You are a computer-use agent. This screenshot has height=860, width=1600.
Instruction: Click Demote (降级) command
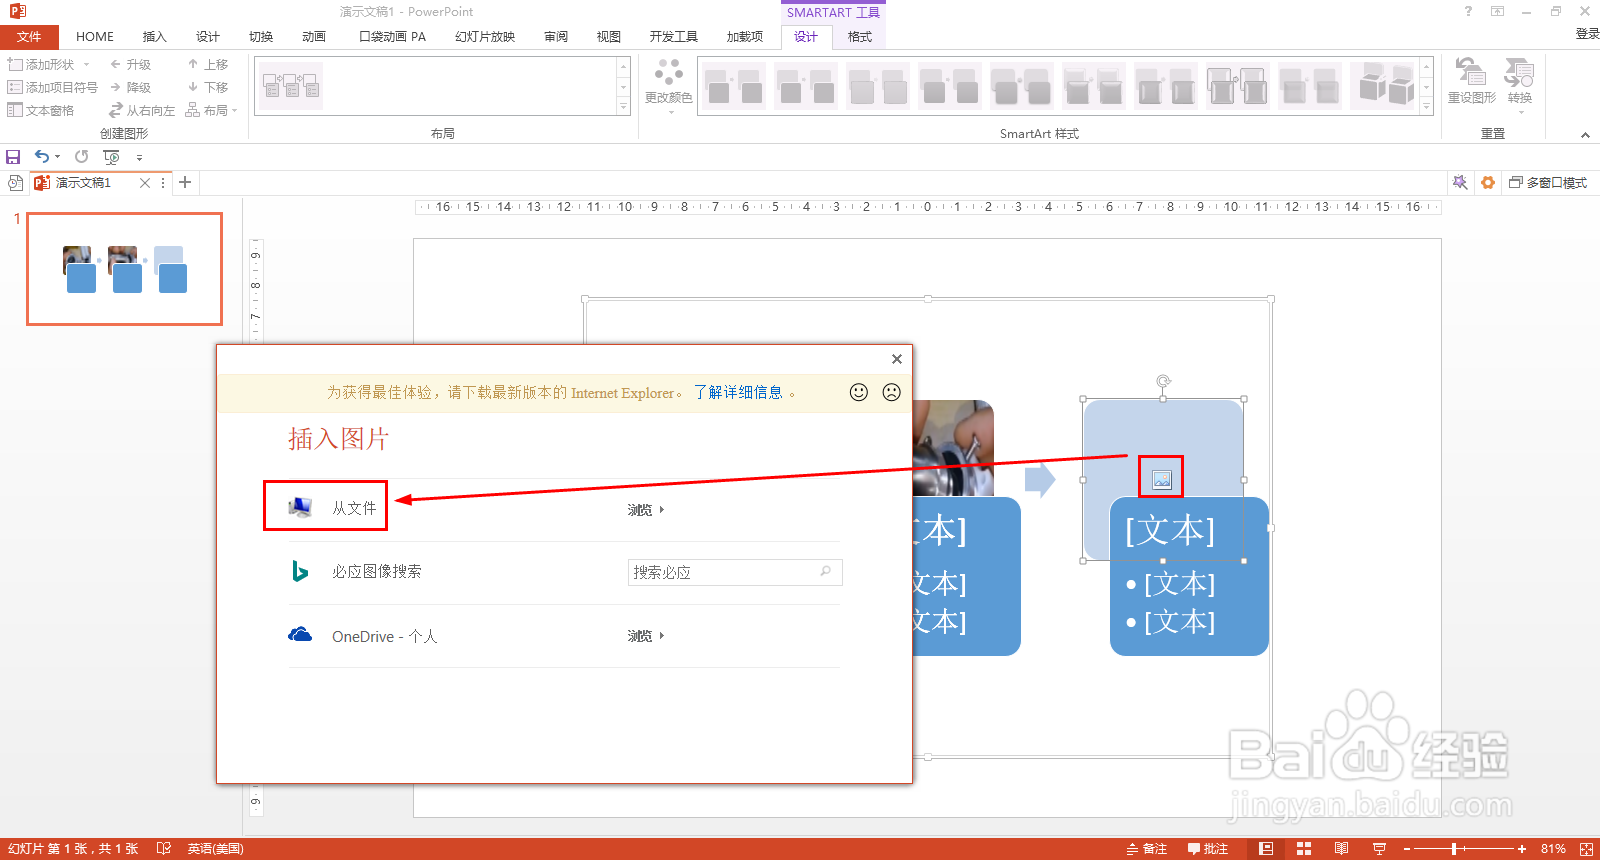(130, 87)
